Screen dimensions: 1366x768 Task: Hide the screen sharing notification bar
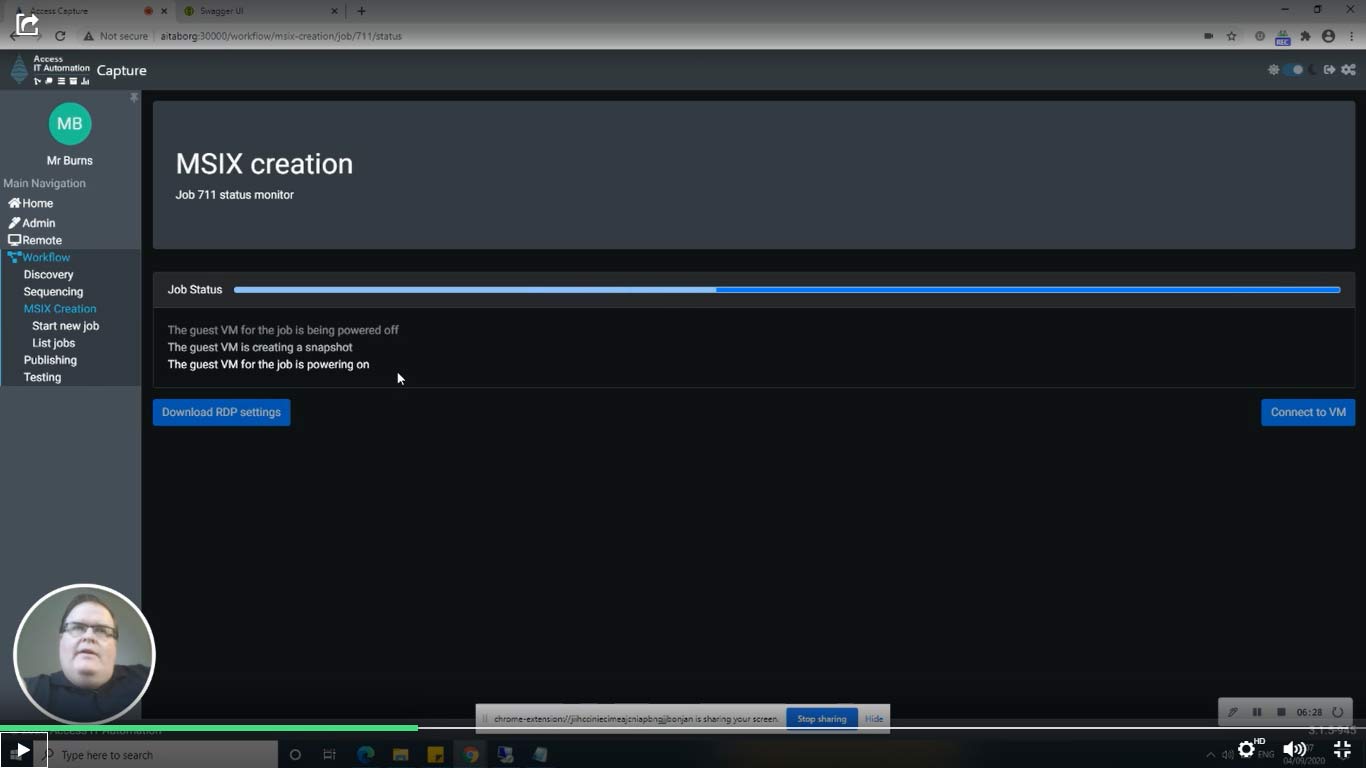pyautogui.click(x=873, y=718)
